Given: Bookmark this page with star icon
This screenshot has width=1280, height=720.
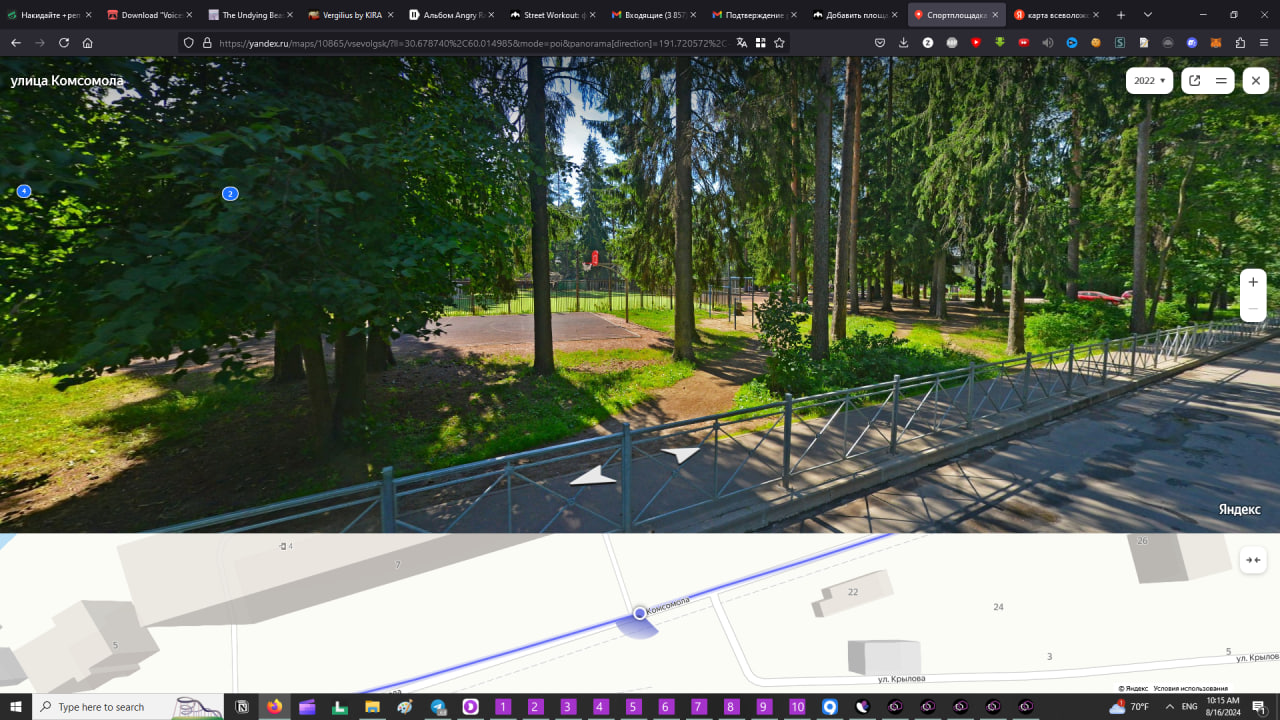Looking at the screenshot, I should 779,43.
